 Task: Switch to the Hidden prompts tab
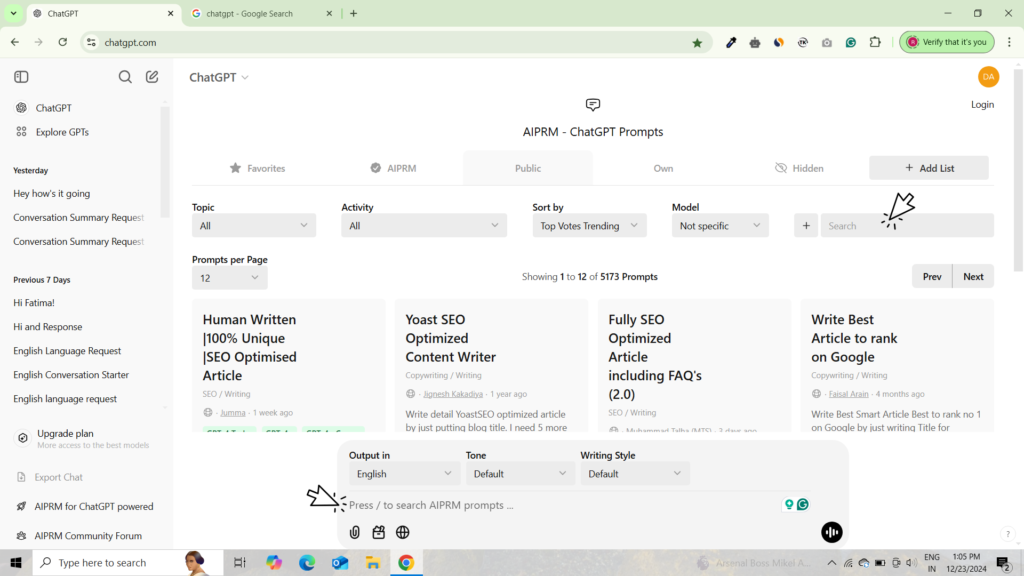[799, 168]
